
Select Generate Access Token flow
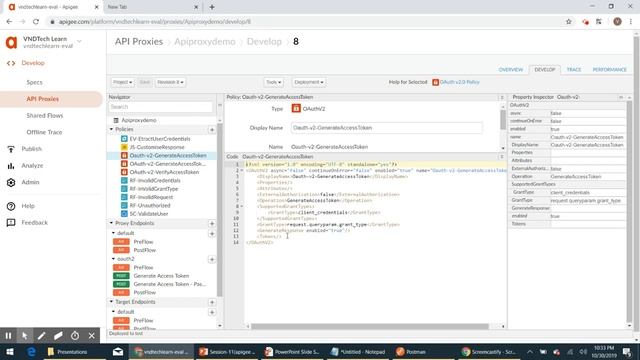point(161,276)
